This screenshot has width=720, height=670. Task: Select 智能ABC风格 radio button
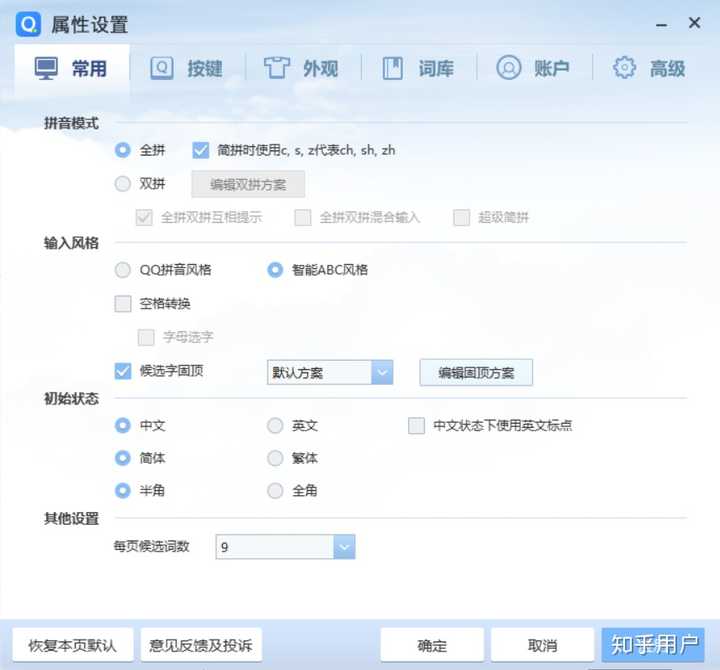coord(275,270)
